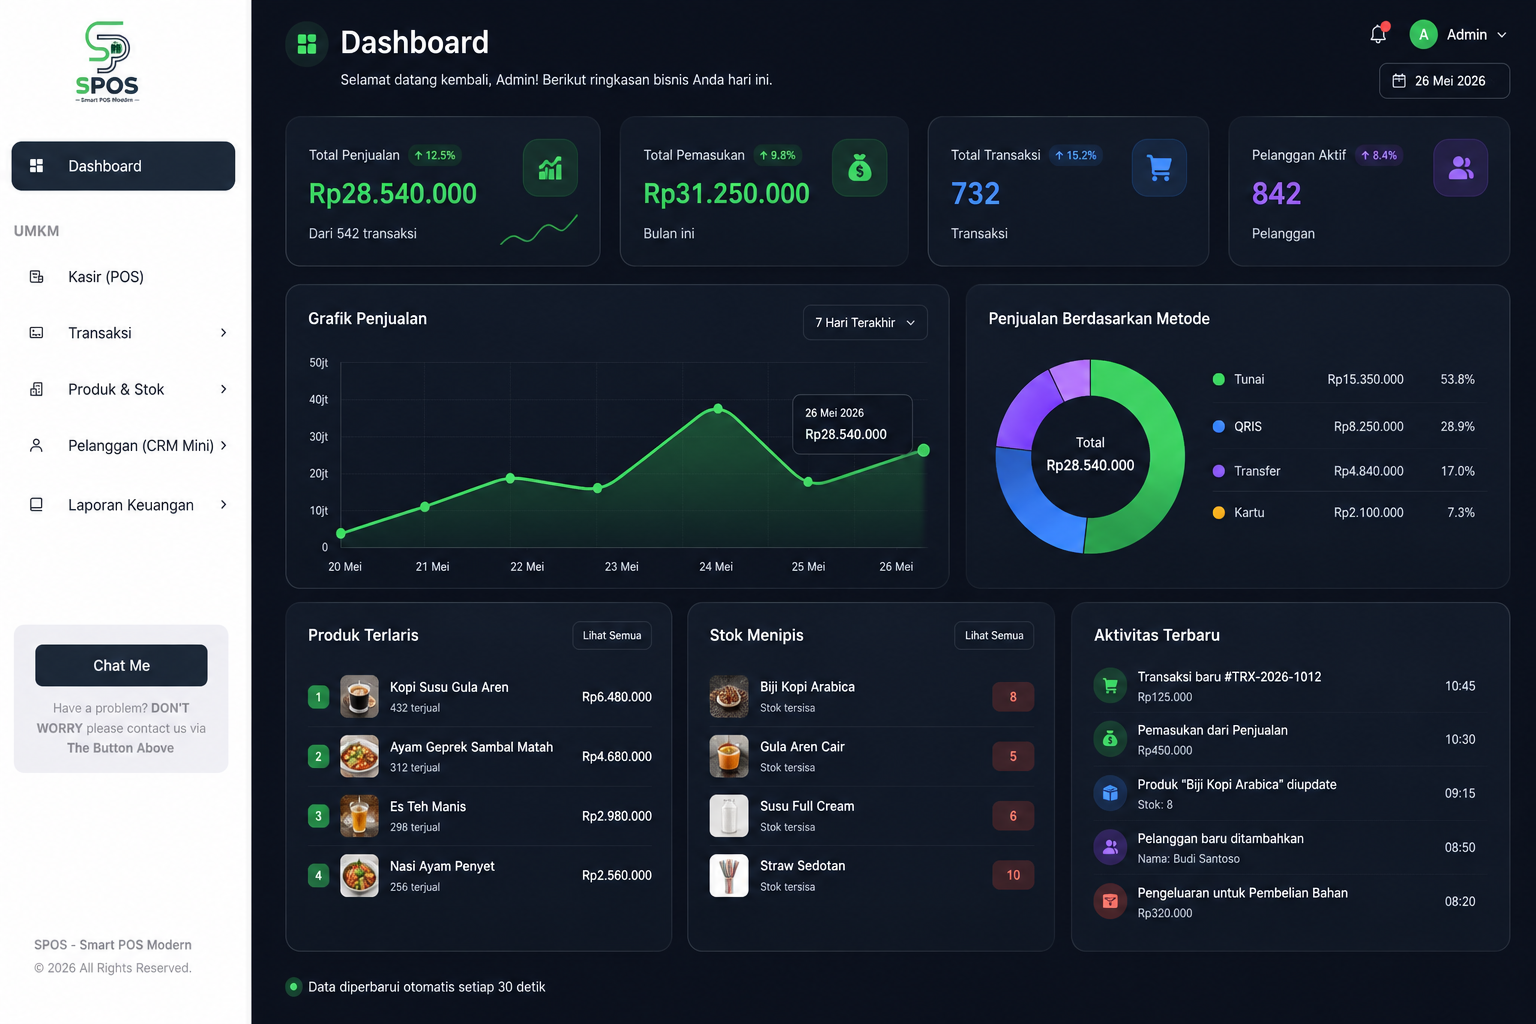Click the Laporan Keuangan sidebar icon
Viewport: 1536px width, 1024px height.
point(36,505)
